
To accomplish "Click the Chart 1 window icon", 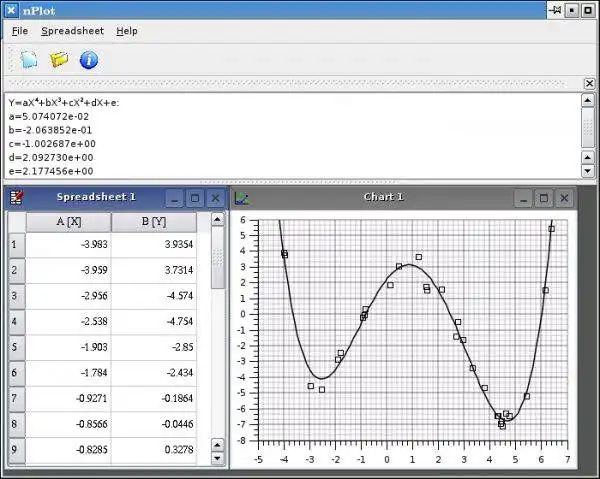I will point(242,198).
